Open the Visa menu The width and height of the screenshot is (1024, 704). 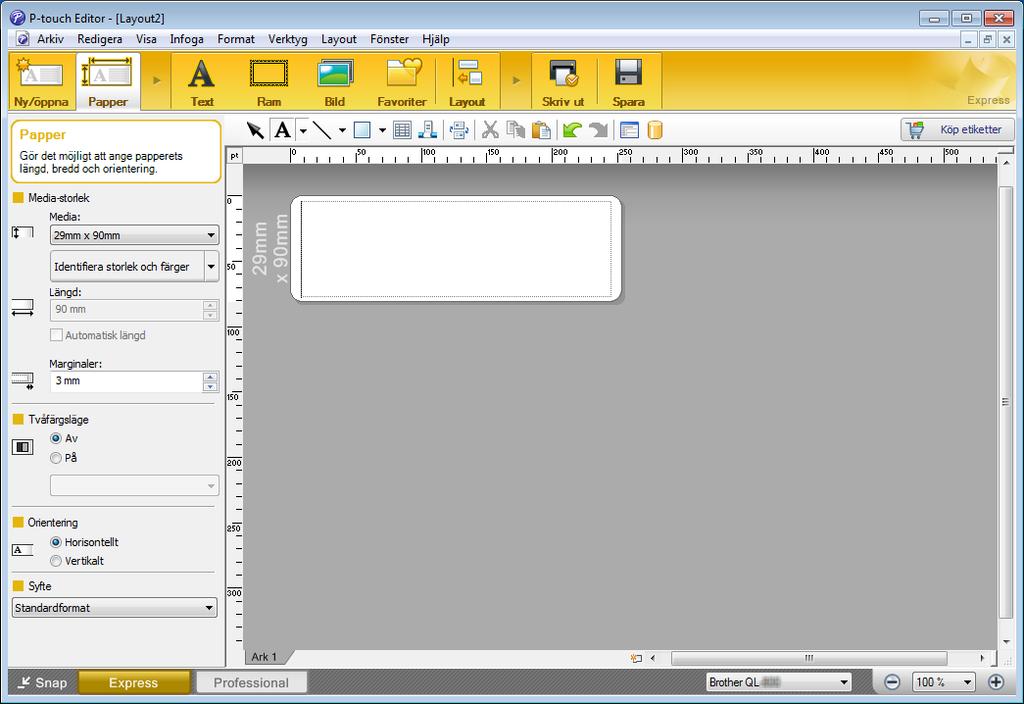tap(146, 39)
